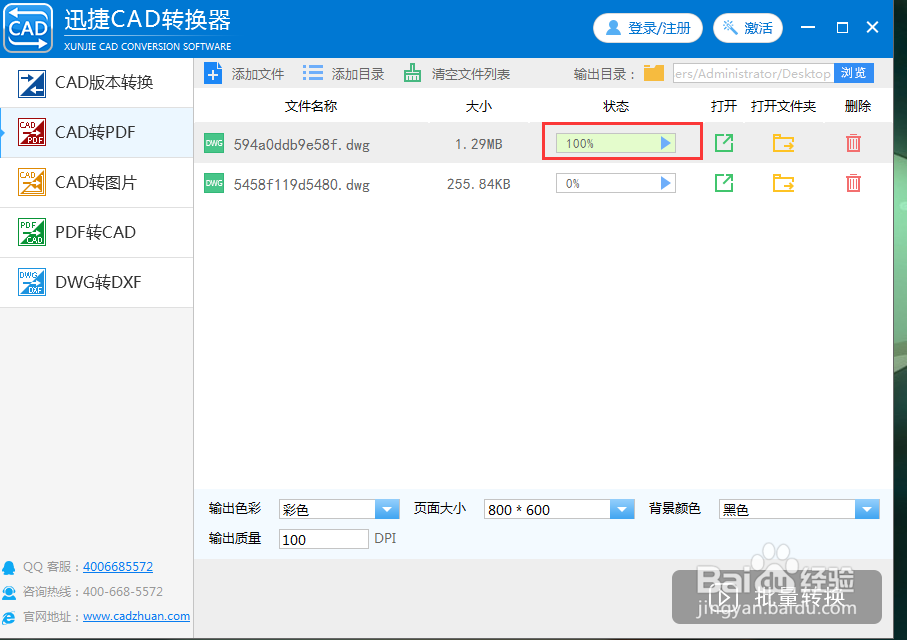Click the DWG icon of 594a0ddb9e58f.dwg
907x640 pixels.
point(214,143)
